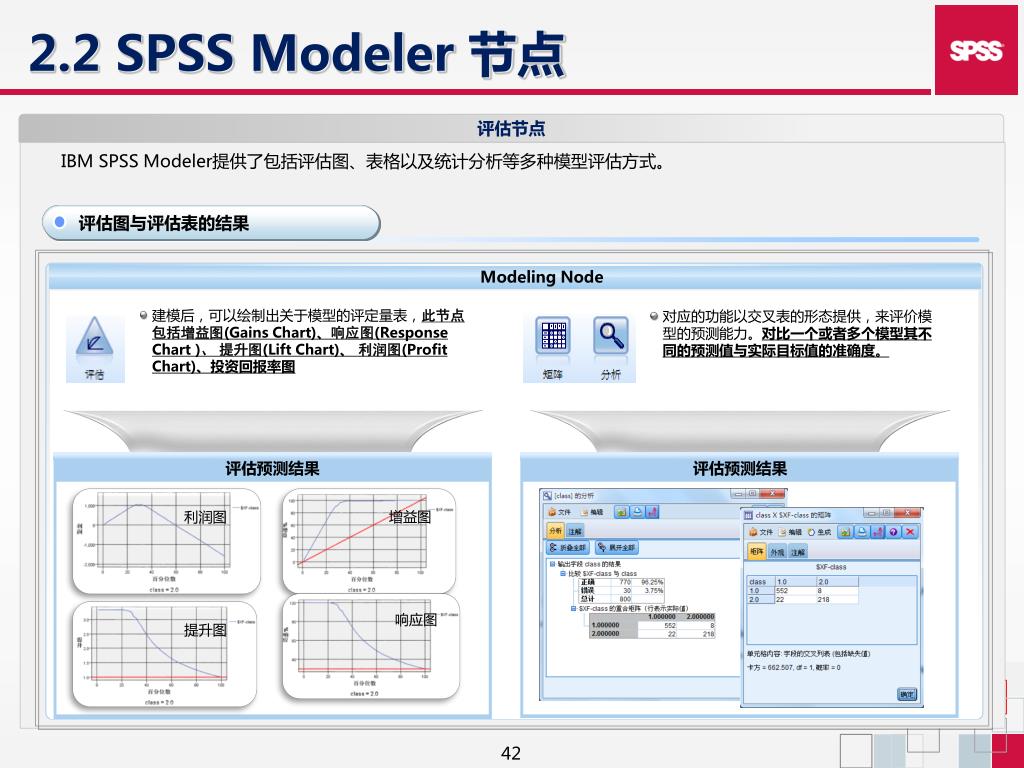
Task: Collapse the 输出字段 class 的结果 tree node
Action: click(x=552, y=564)
